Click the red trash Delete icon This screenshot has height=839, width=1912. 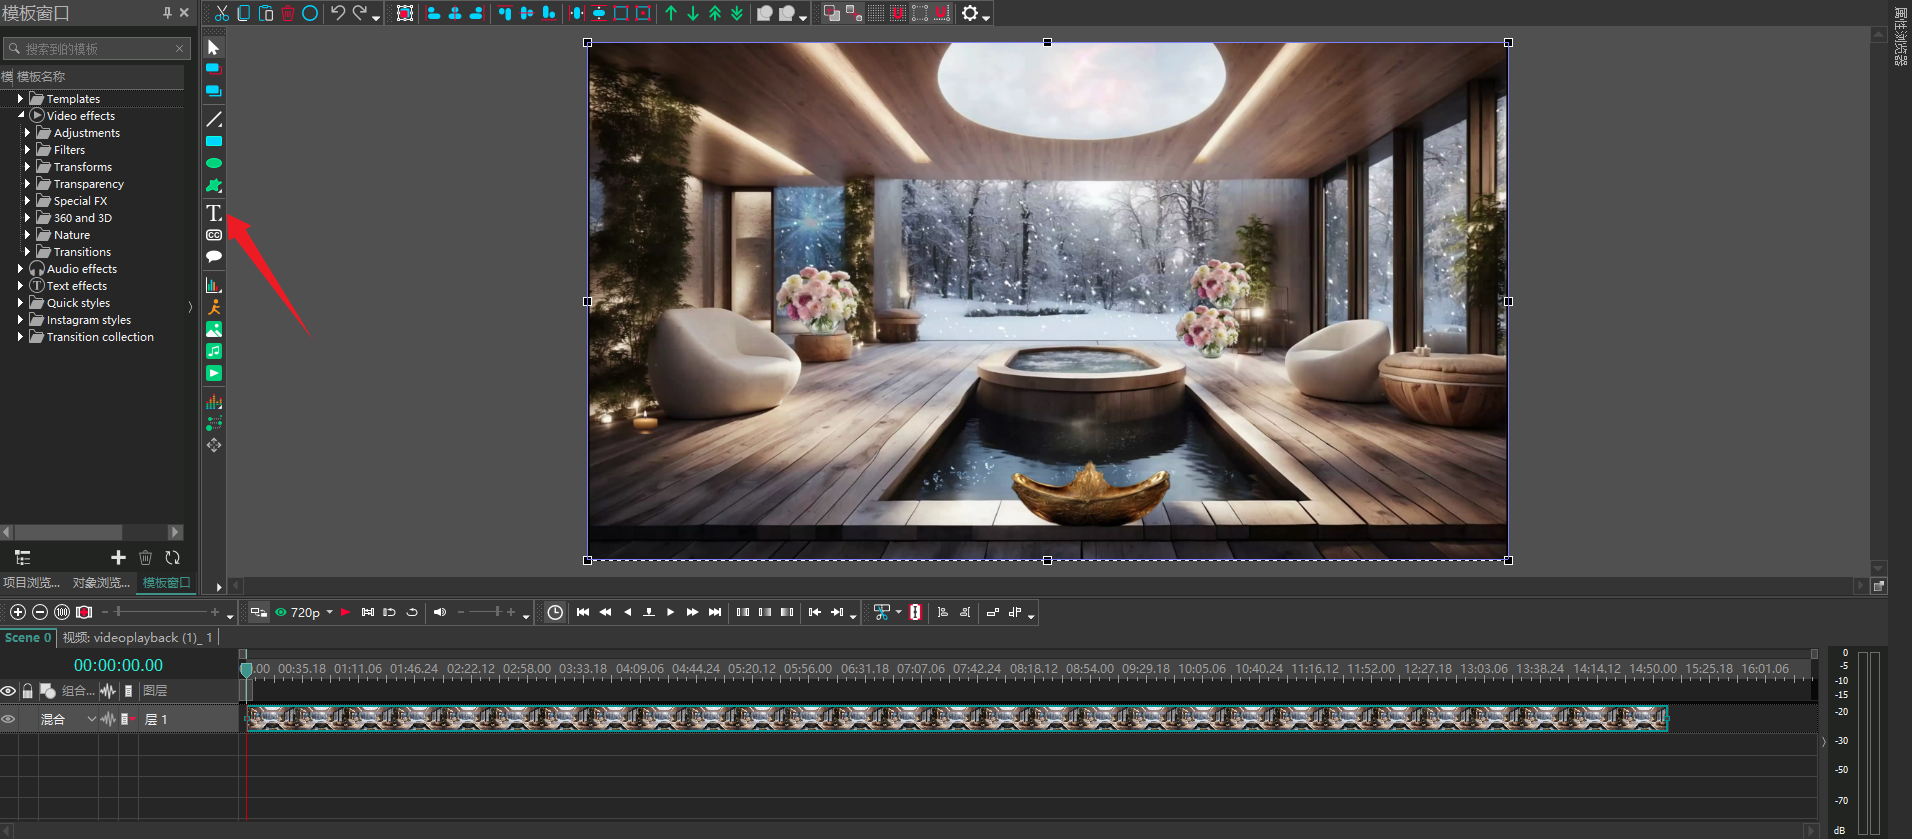pos(288,13)
